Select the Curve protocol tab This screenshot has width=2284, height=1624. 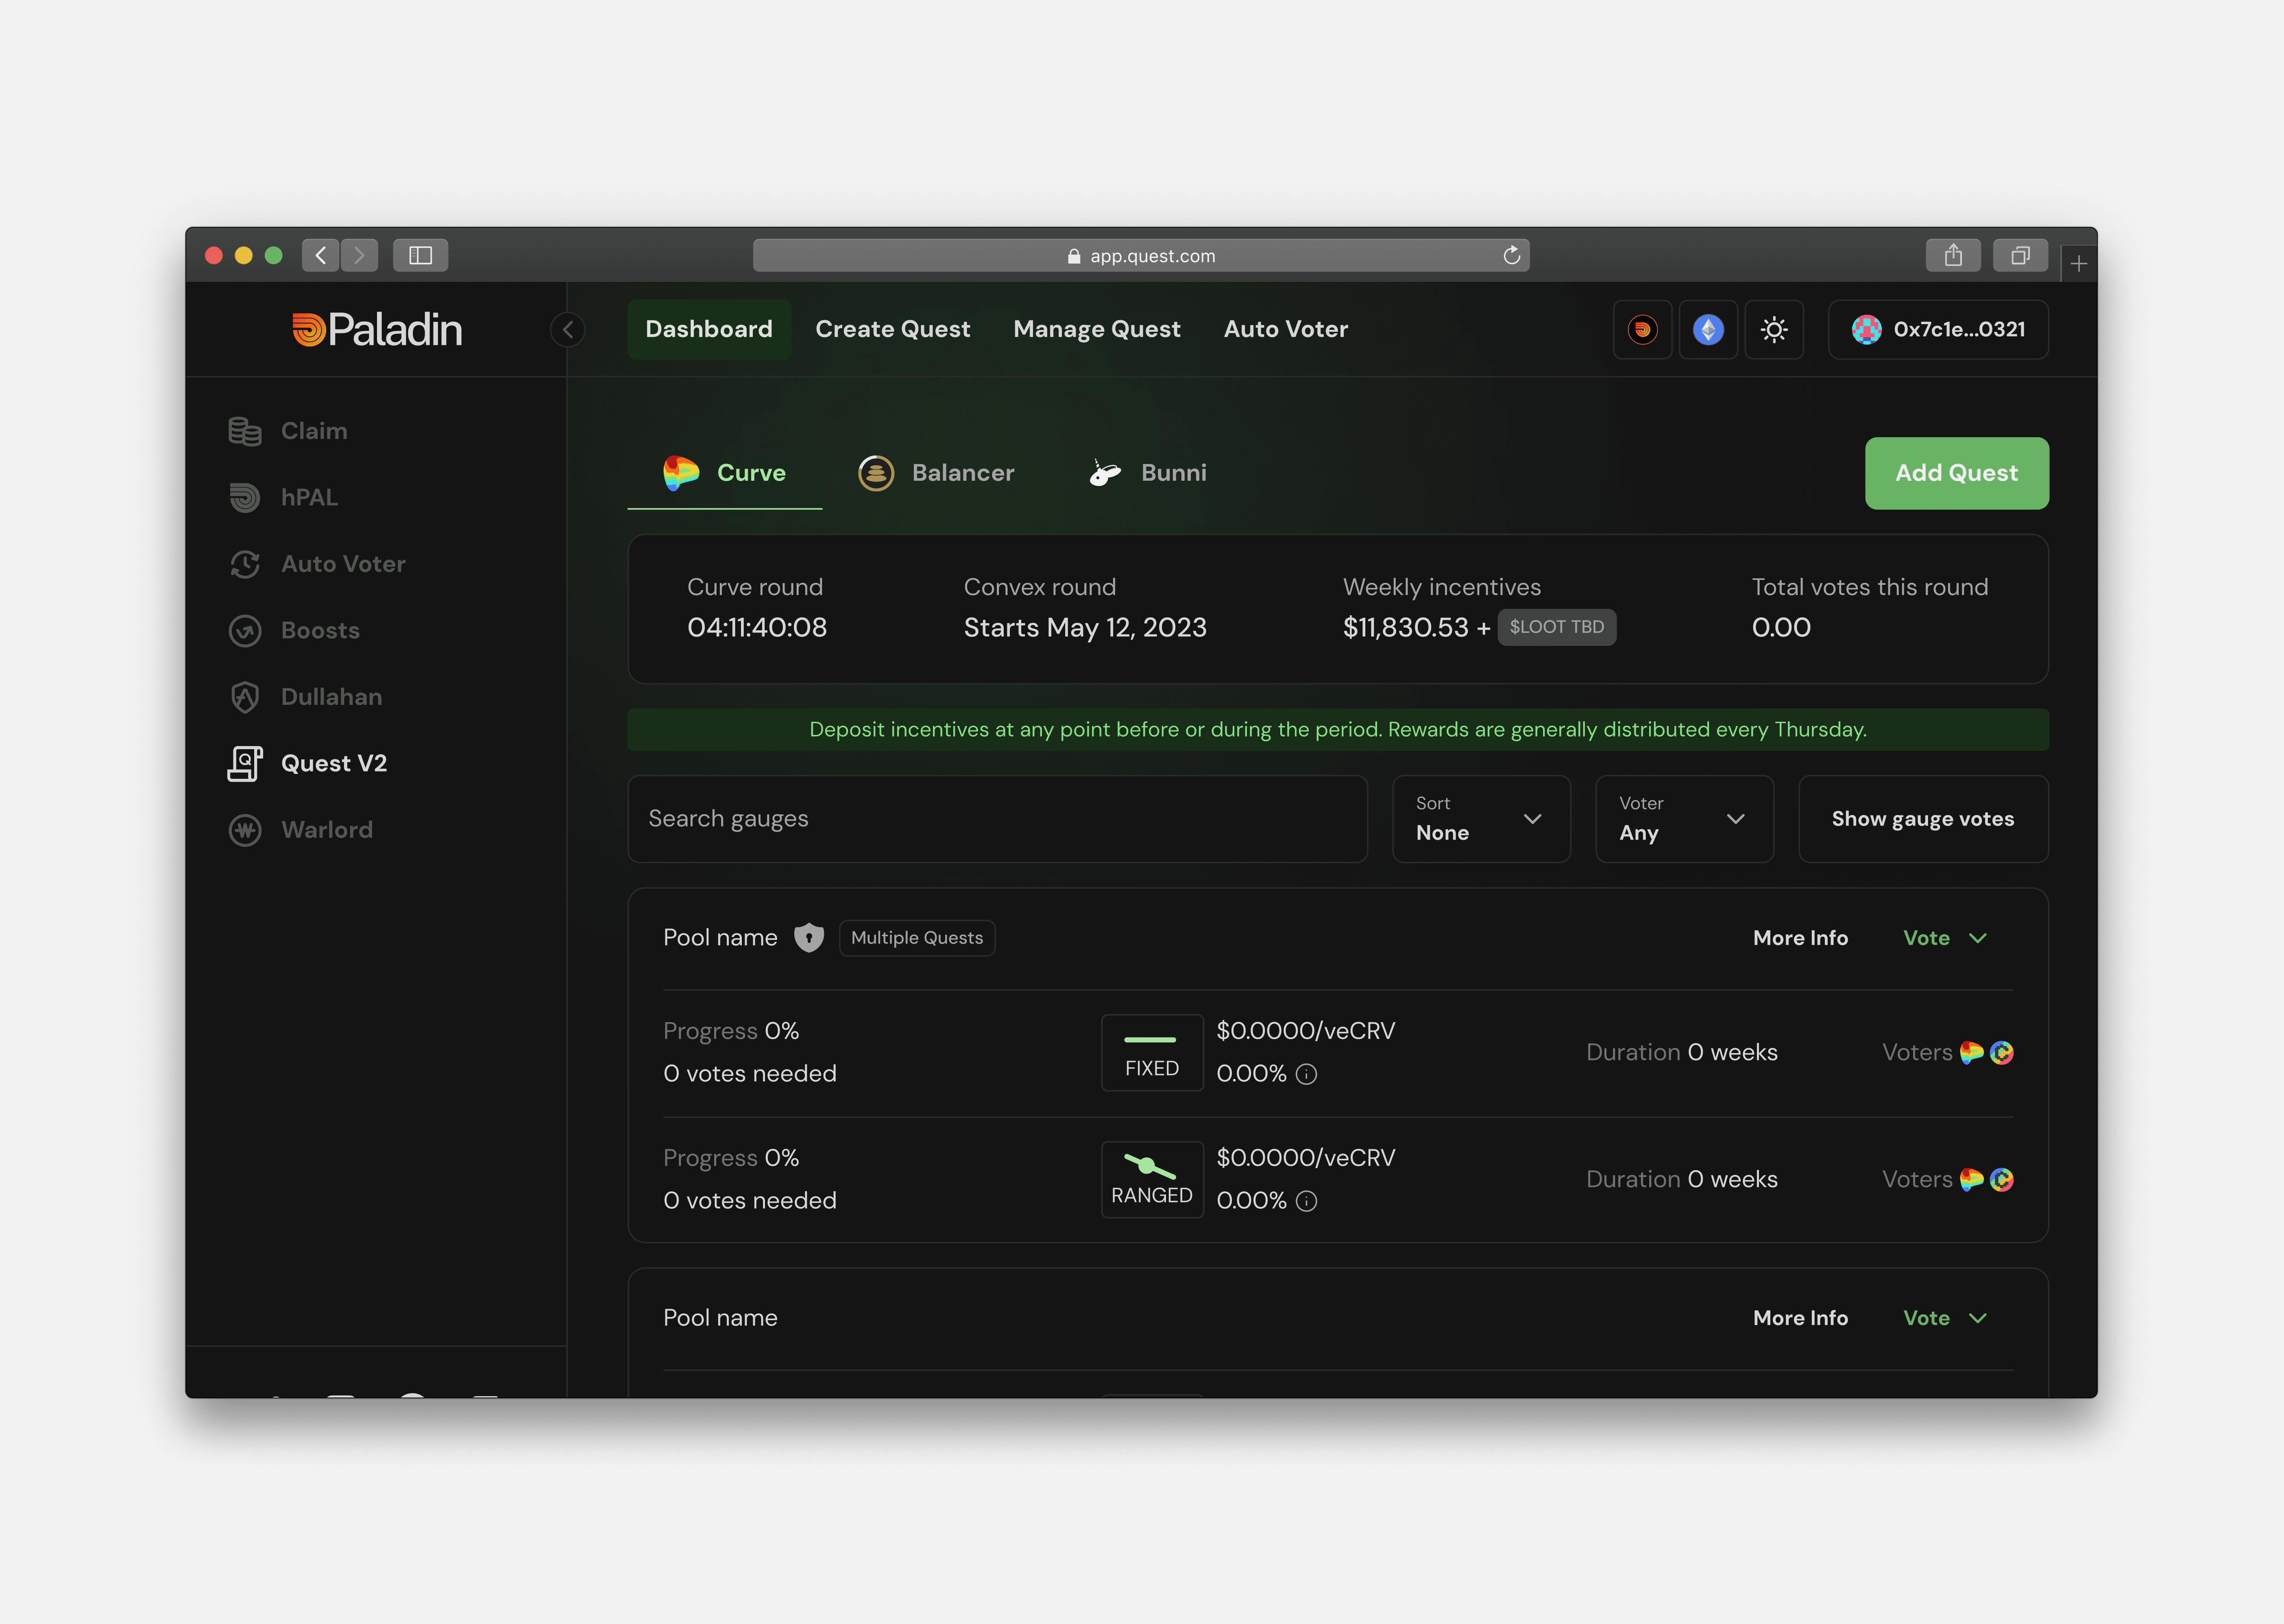[725, 473]
